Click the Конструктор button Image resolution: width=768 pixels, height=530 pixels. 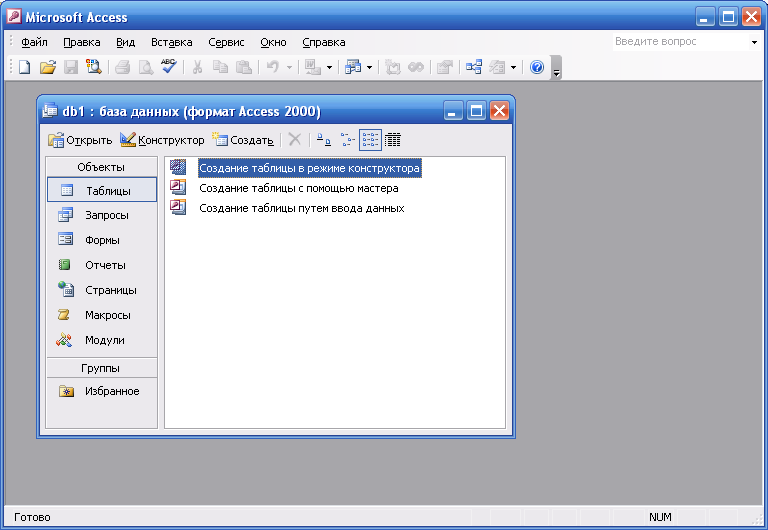(162, 140)
